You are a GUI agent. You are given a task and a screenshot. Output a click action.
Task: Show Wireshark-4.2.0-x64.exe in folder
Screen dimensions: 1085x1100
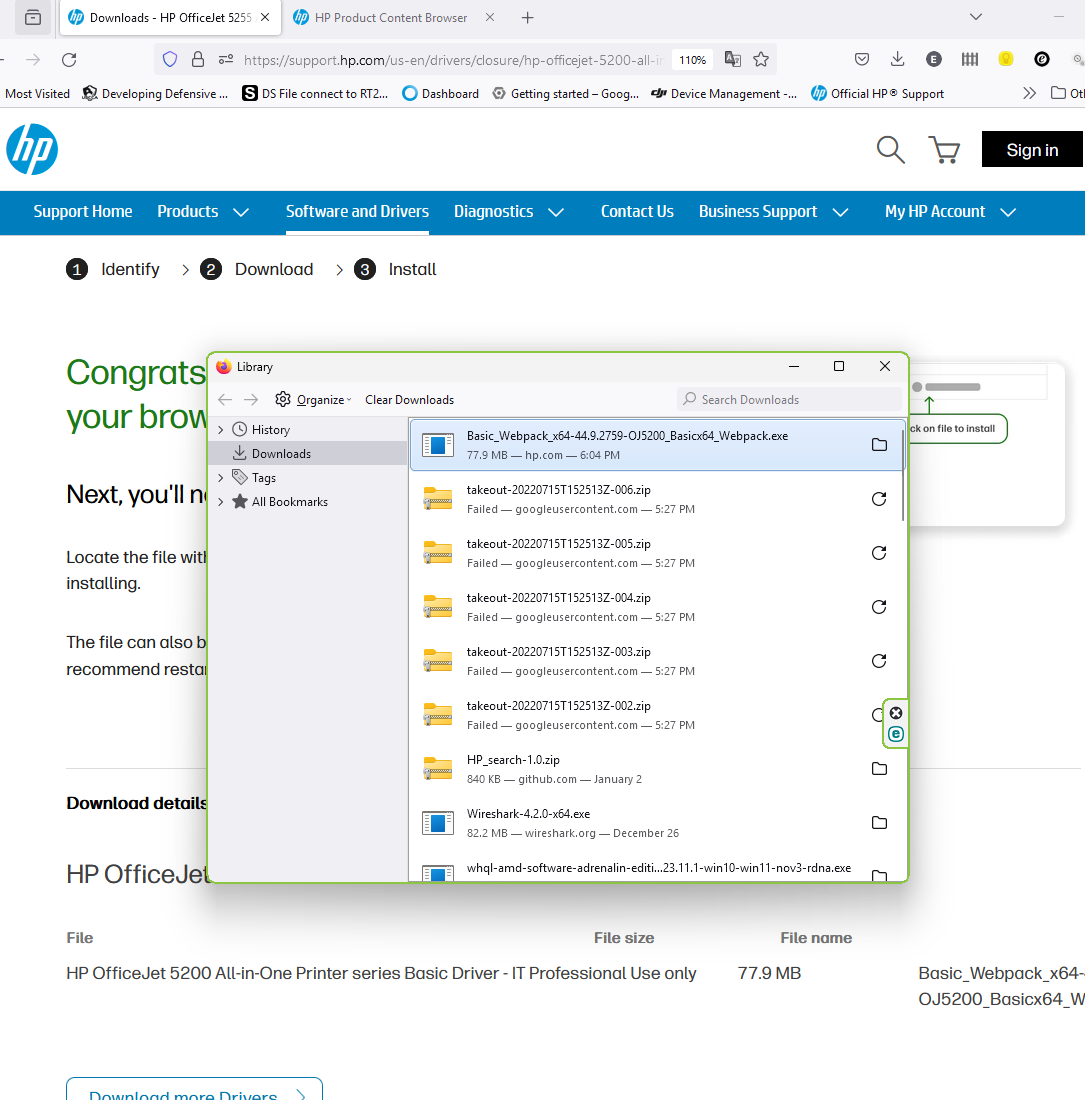point(879,823)
